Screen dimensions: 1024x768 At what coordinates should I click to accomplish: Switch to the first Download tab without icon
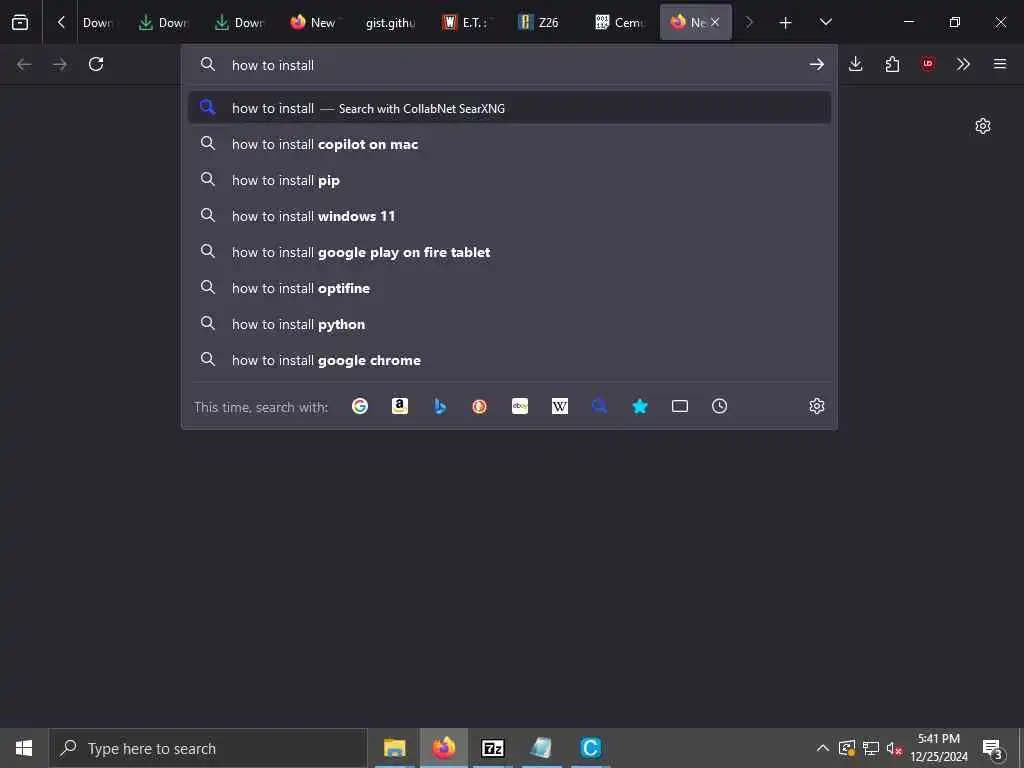(99, 23)
